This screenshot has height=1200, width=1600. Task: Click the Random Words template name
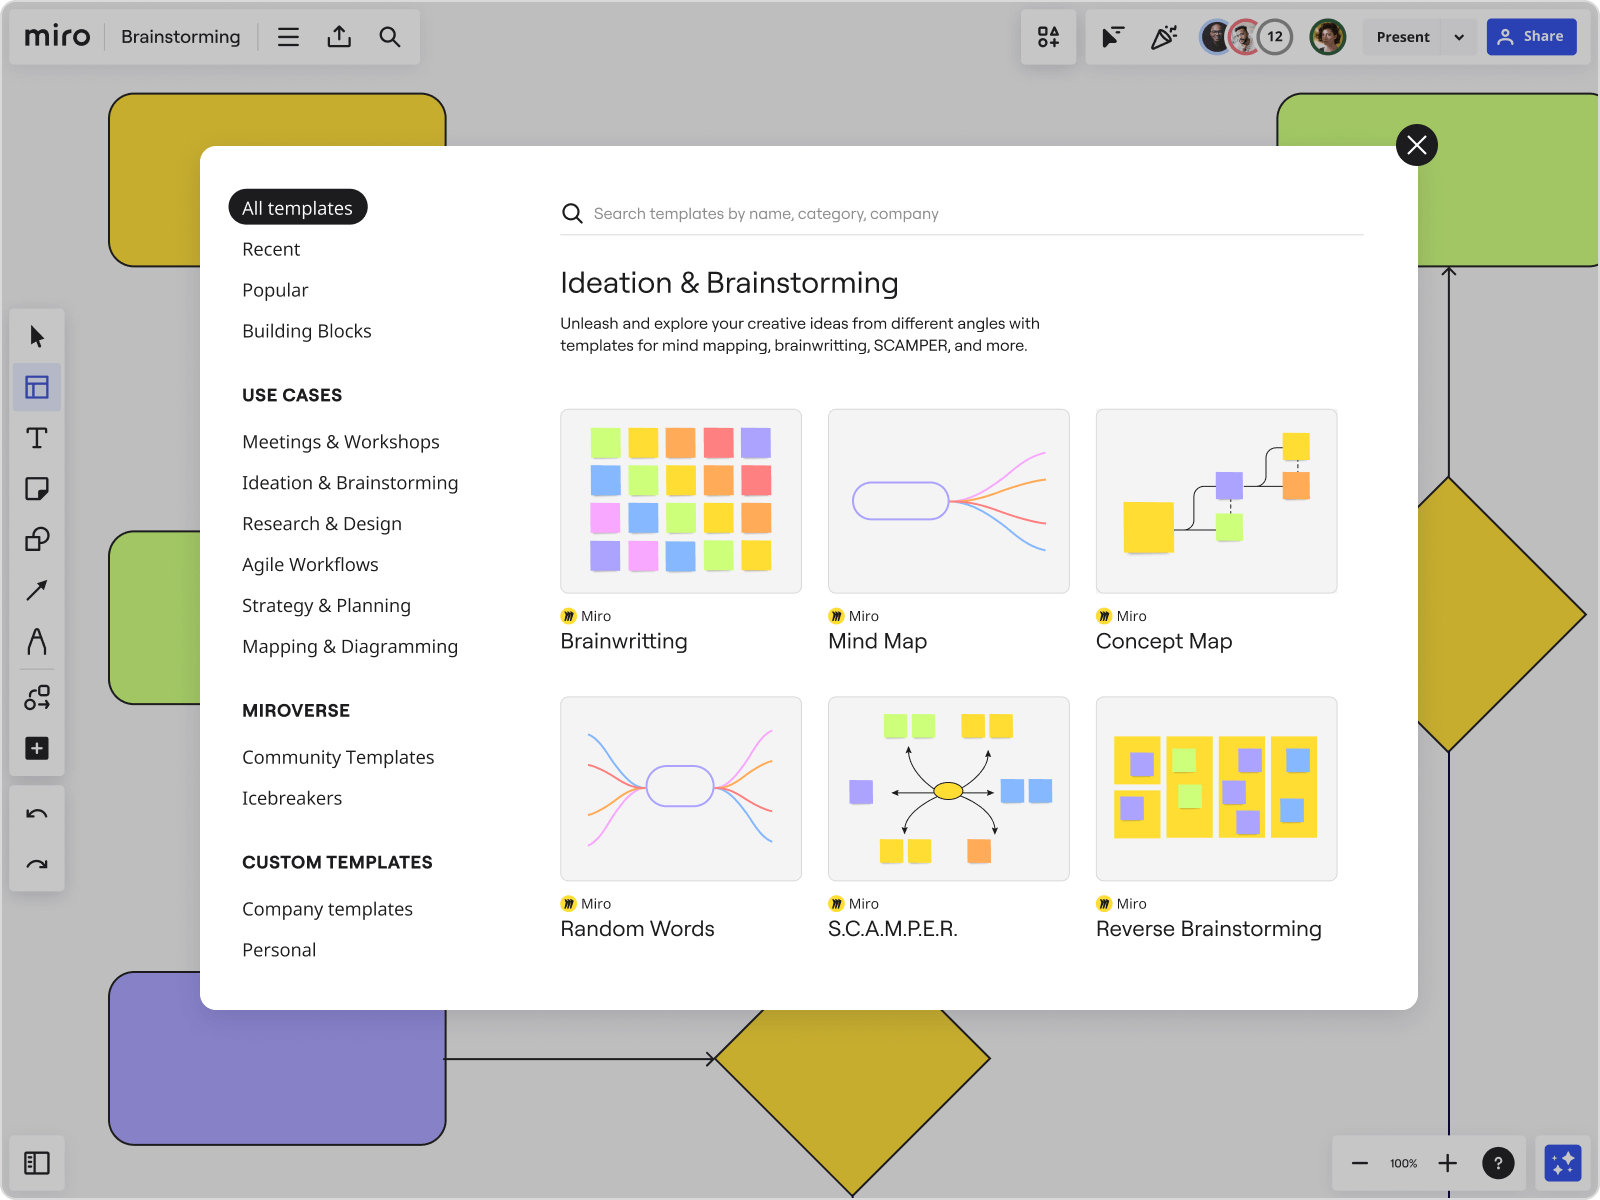(638, 929)
